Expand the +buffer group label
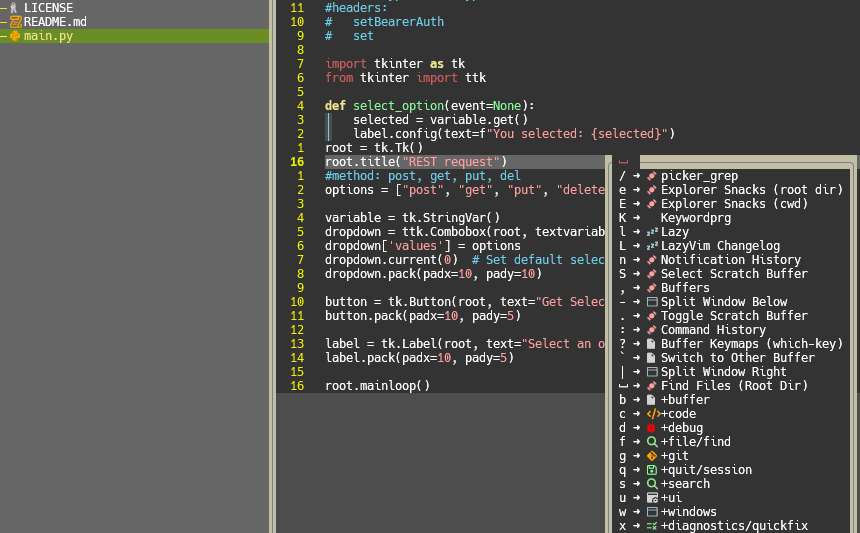This screenshot has height=533, width=860. (685, 400)
